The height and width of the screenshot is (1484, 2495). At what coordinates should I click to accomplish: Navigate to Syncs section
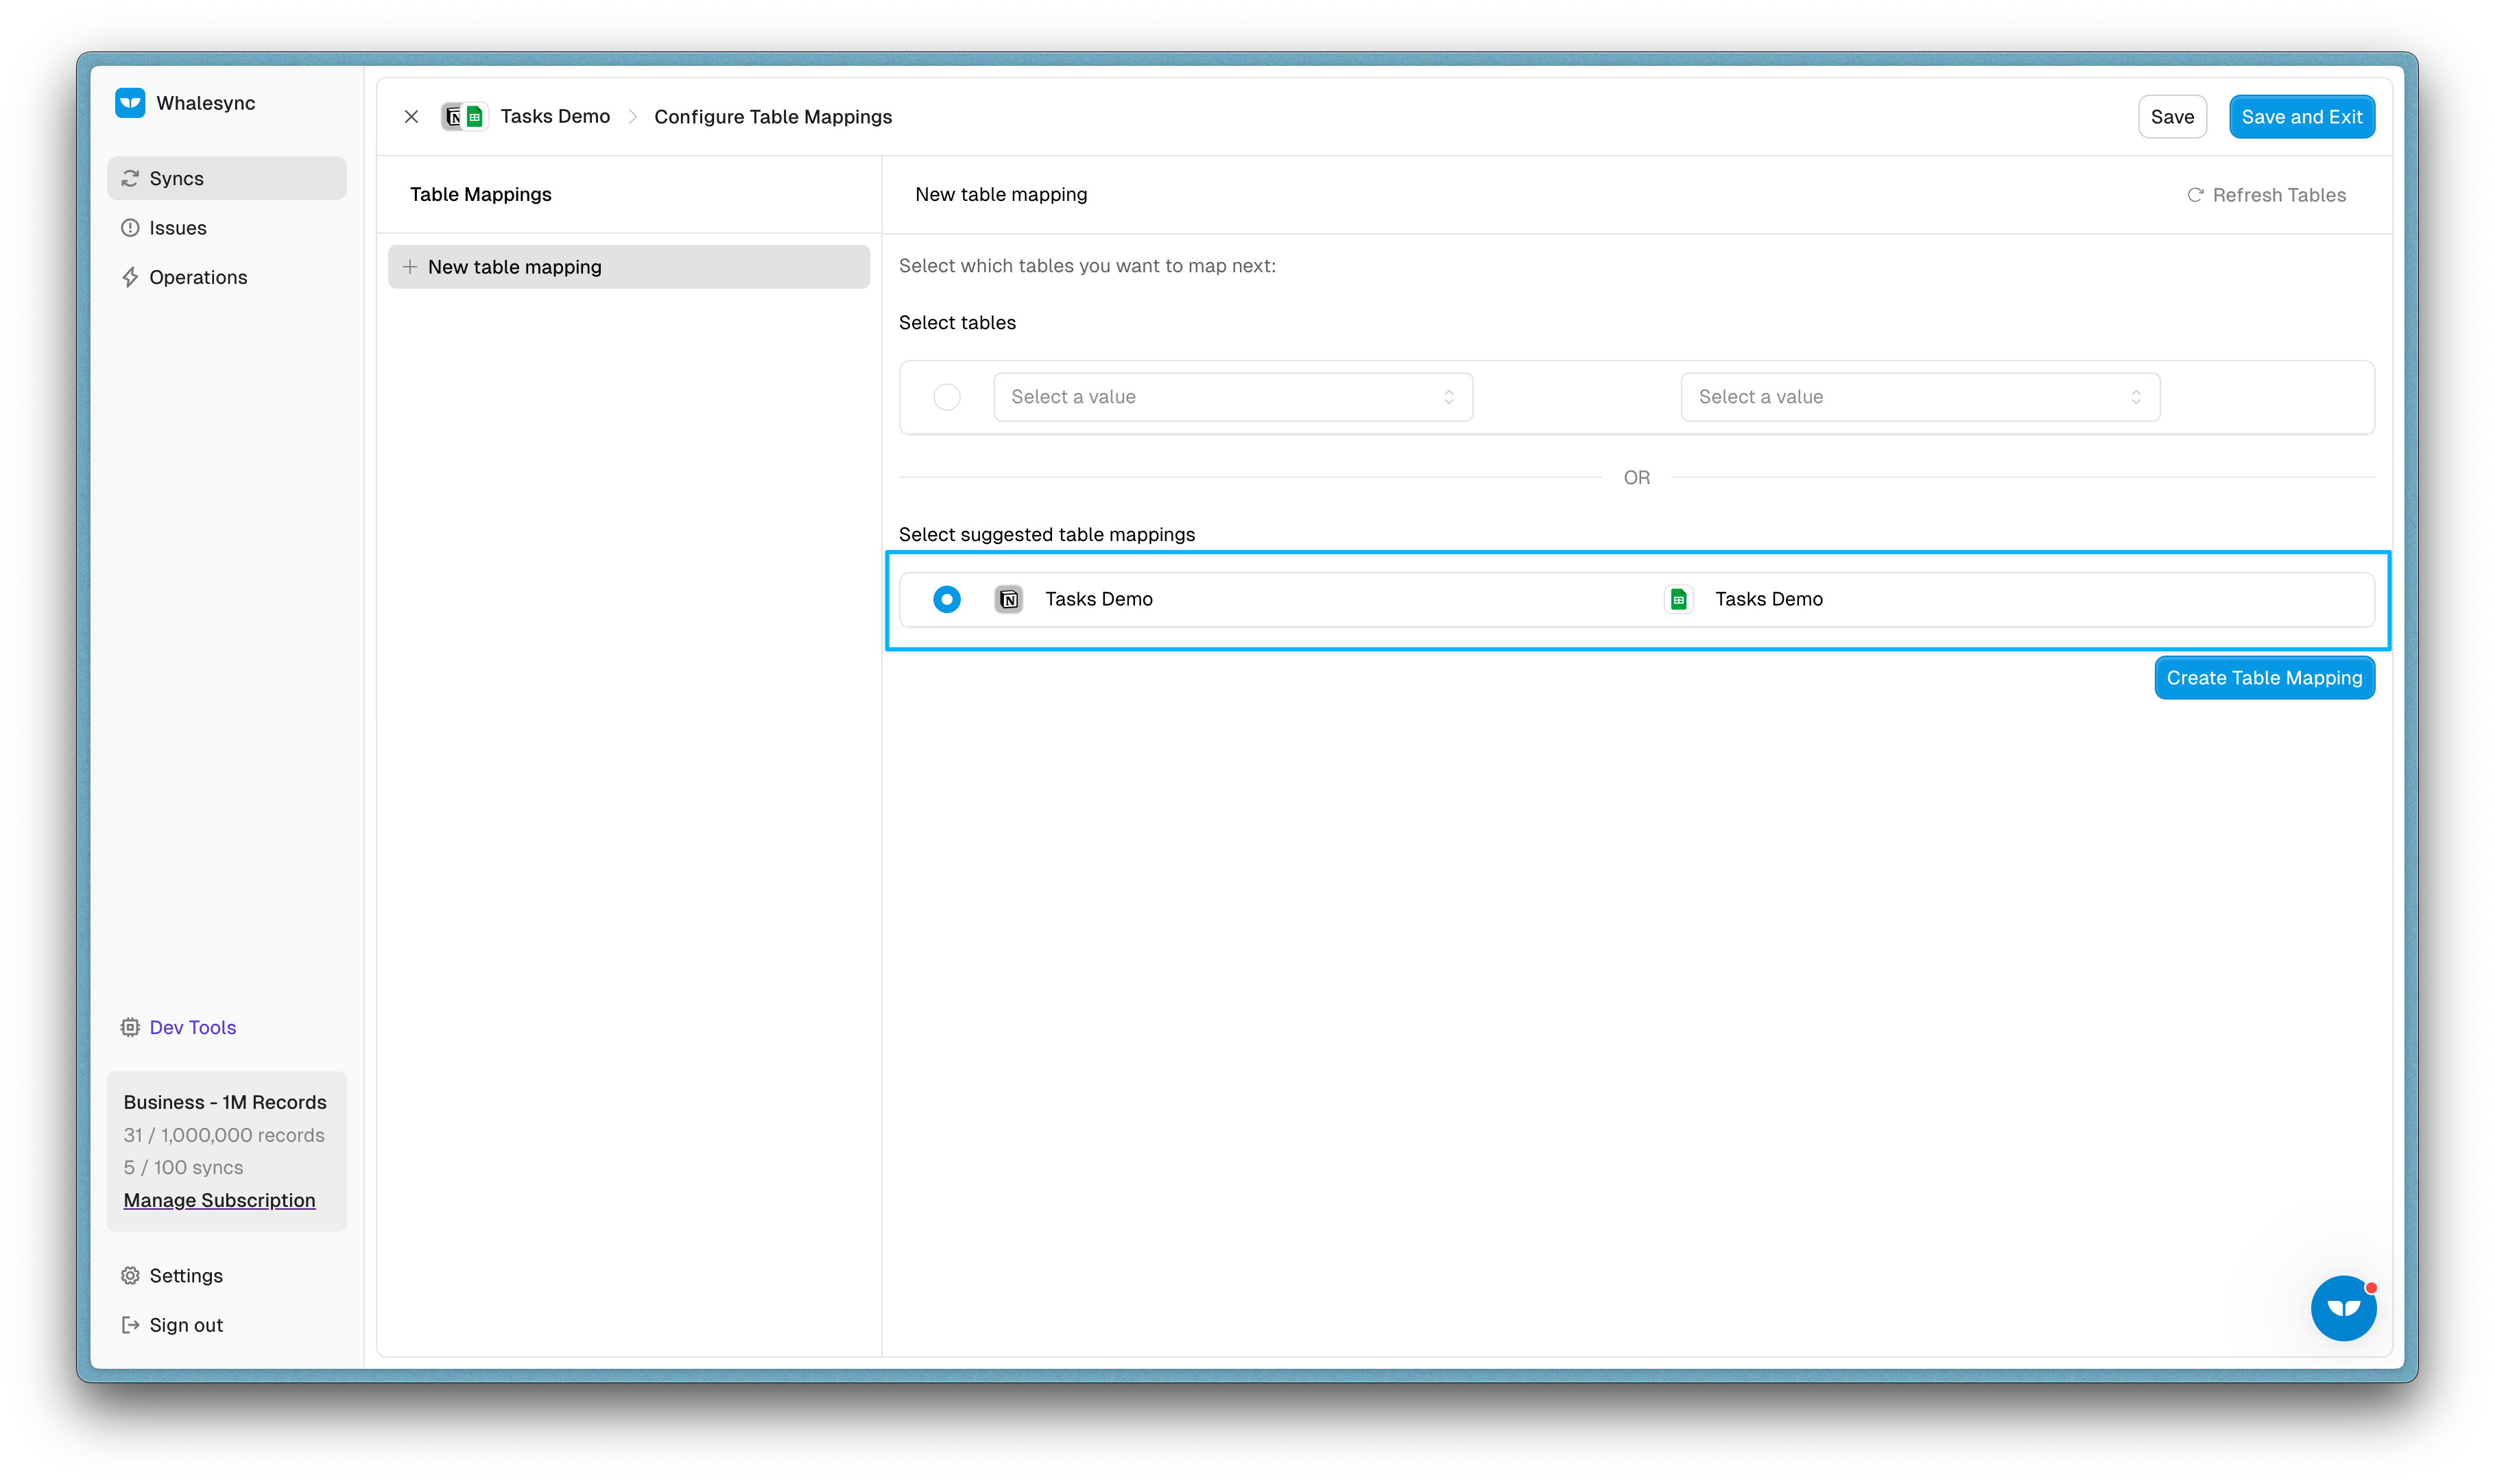[176, 178]
